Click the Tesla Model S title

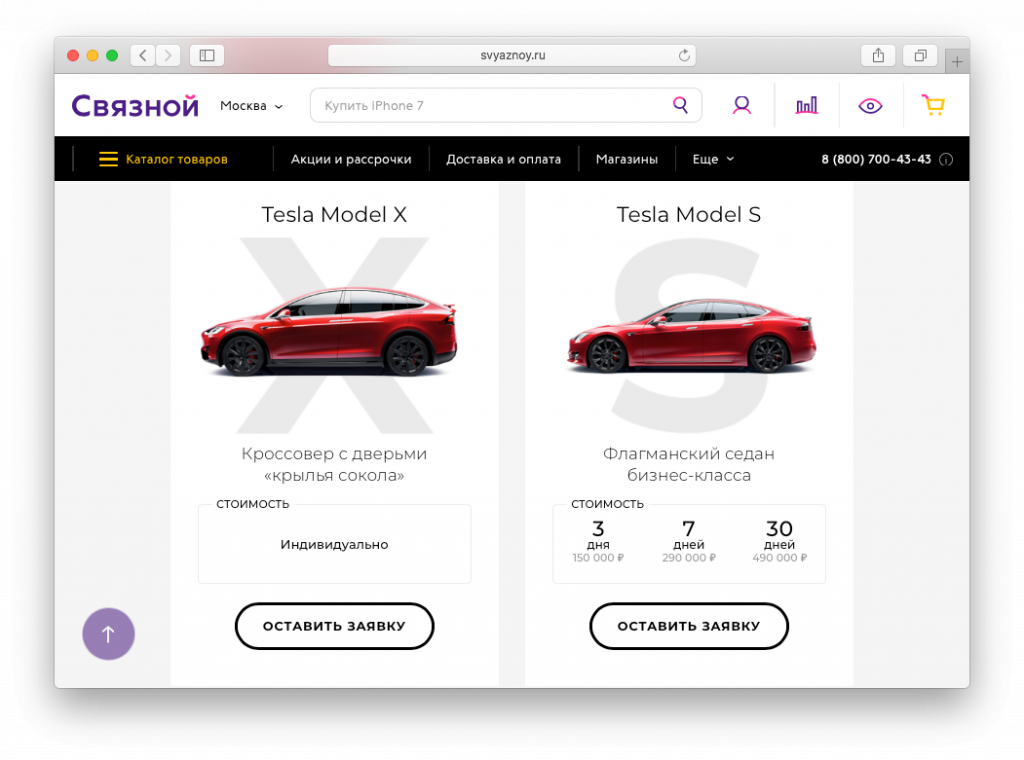coord(689,214)
